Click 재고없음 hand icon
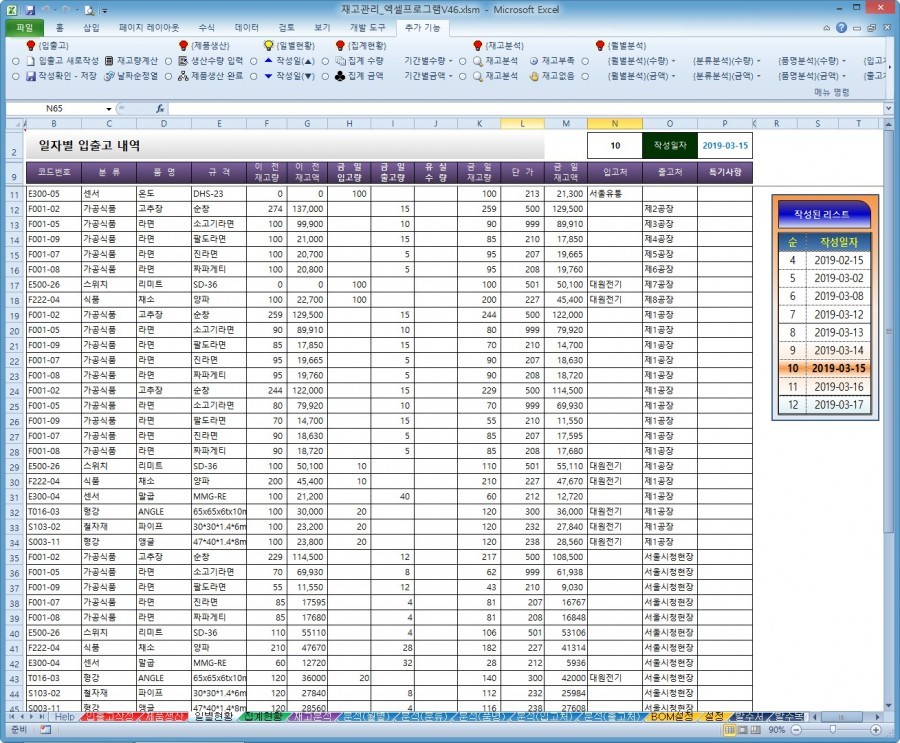 click(534, 76)
